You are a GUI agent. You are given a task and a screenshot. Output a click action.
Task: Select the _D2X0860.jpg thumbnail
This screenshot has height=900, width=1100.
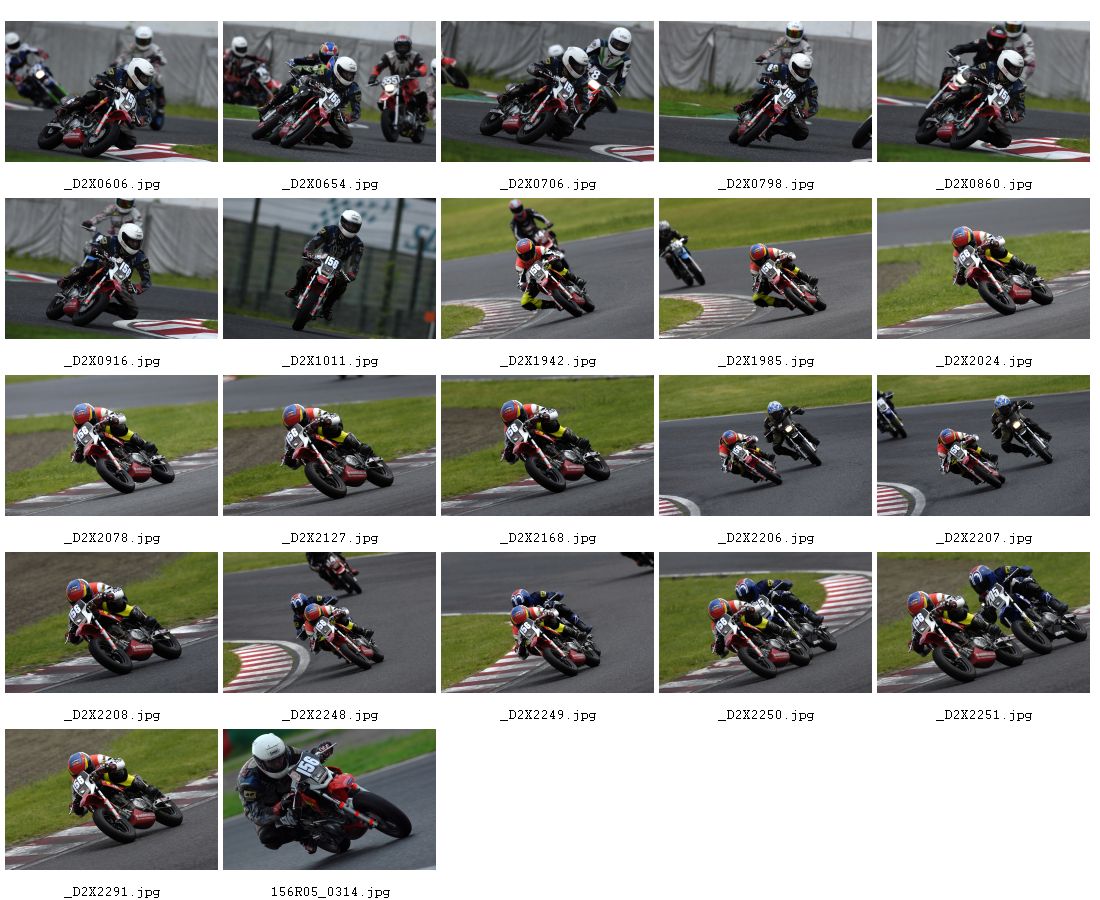(x=984, y=91)
